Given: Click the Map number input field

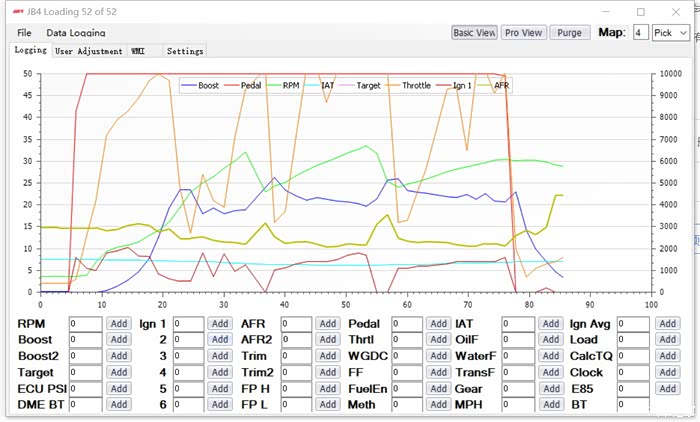Looking at the screenshot, I should [640, 33].
